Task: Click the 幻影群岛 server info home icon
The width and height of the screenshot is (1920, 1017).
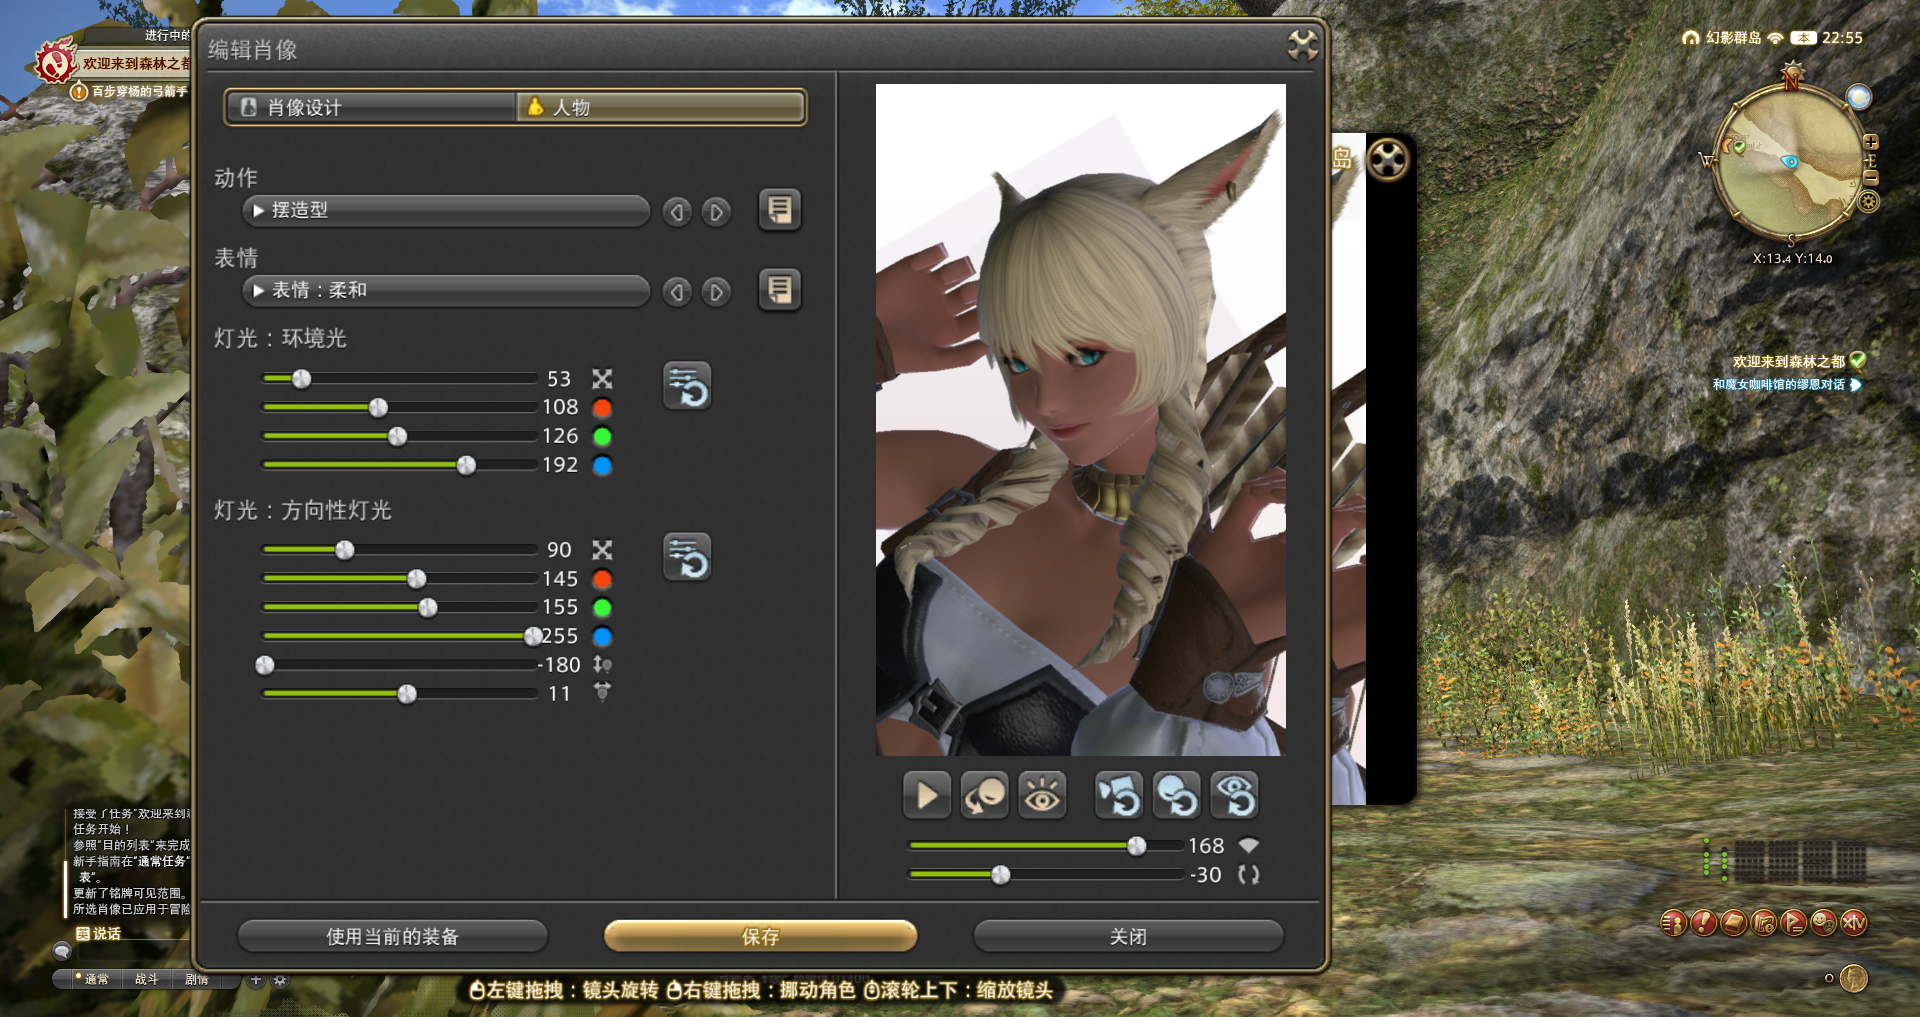Action: pyautogui.click(x=1691, y=38)
